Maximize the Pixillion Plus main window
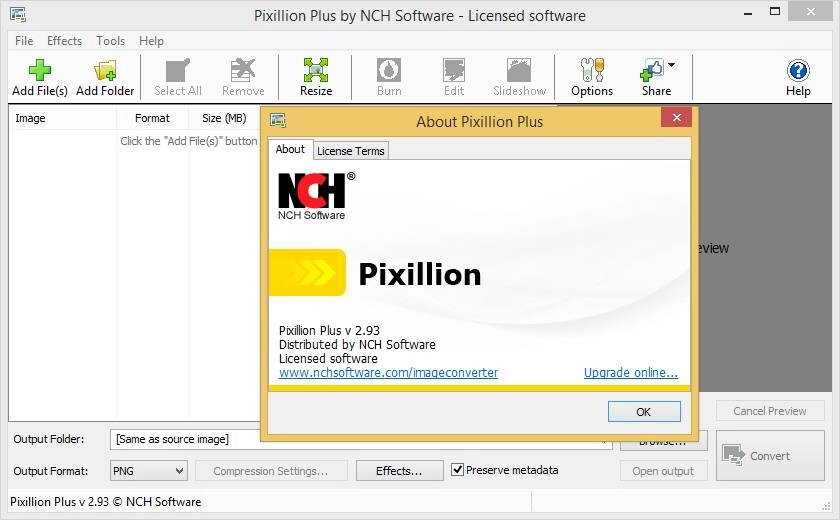The height and width of the screenshot is (520, 840). (x=775, y=12)
